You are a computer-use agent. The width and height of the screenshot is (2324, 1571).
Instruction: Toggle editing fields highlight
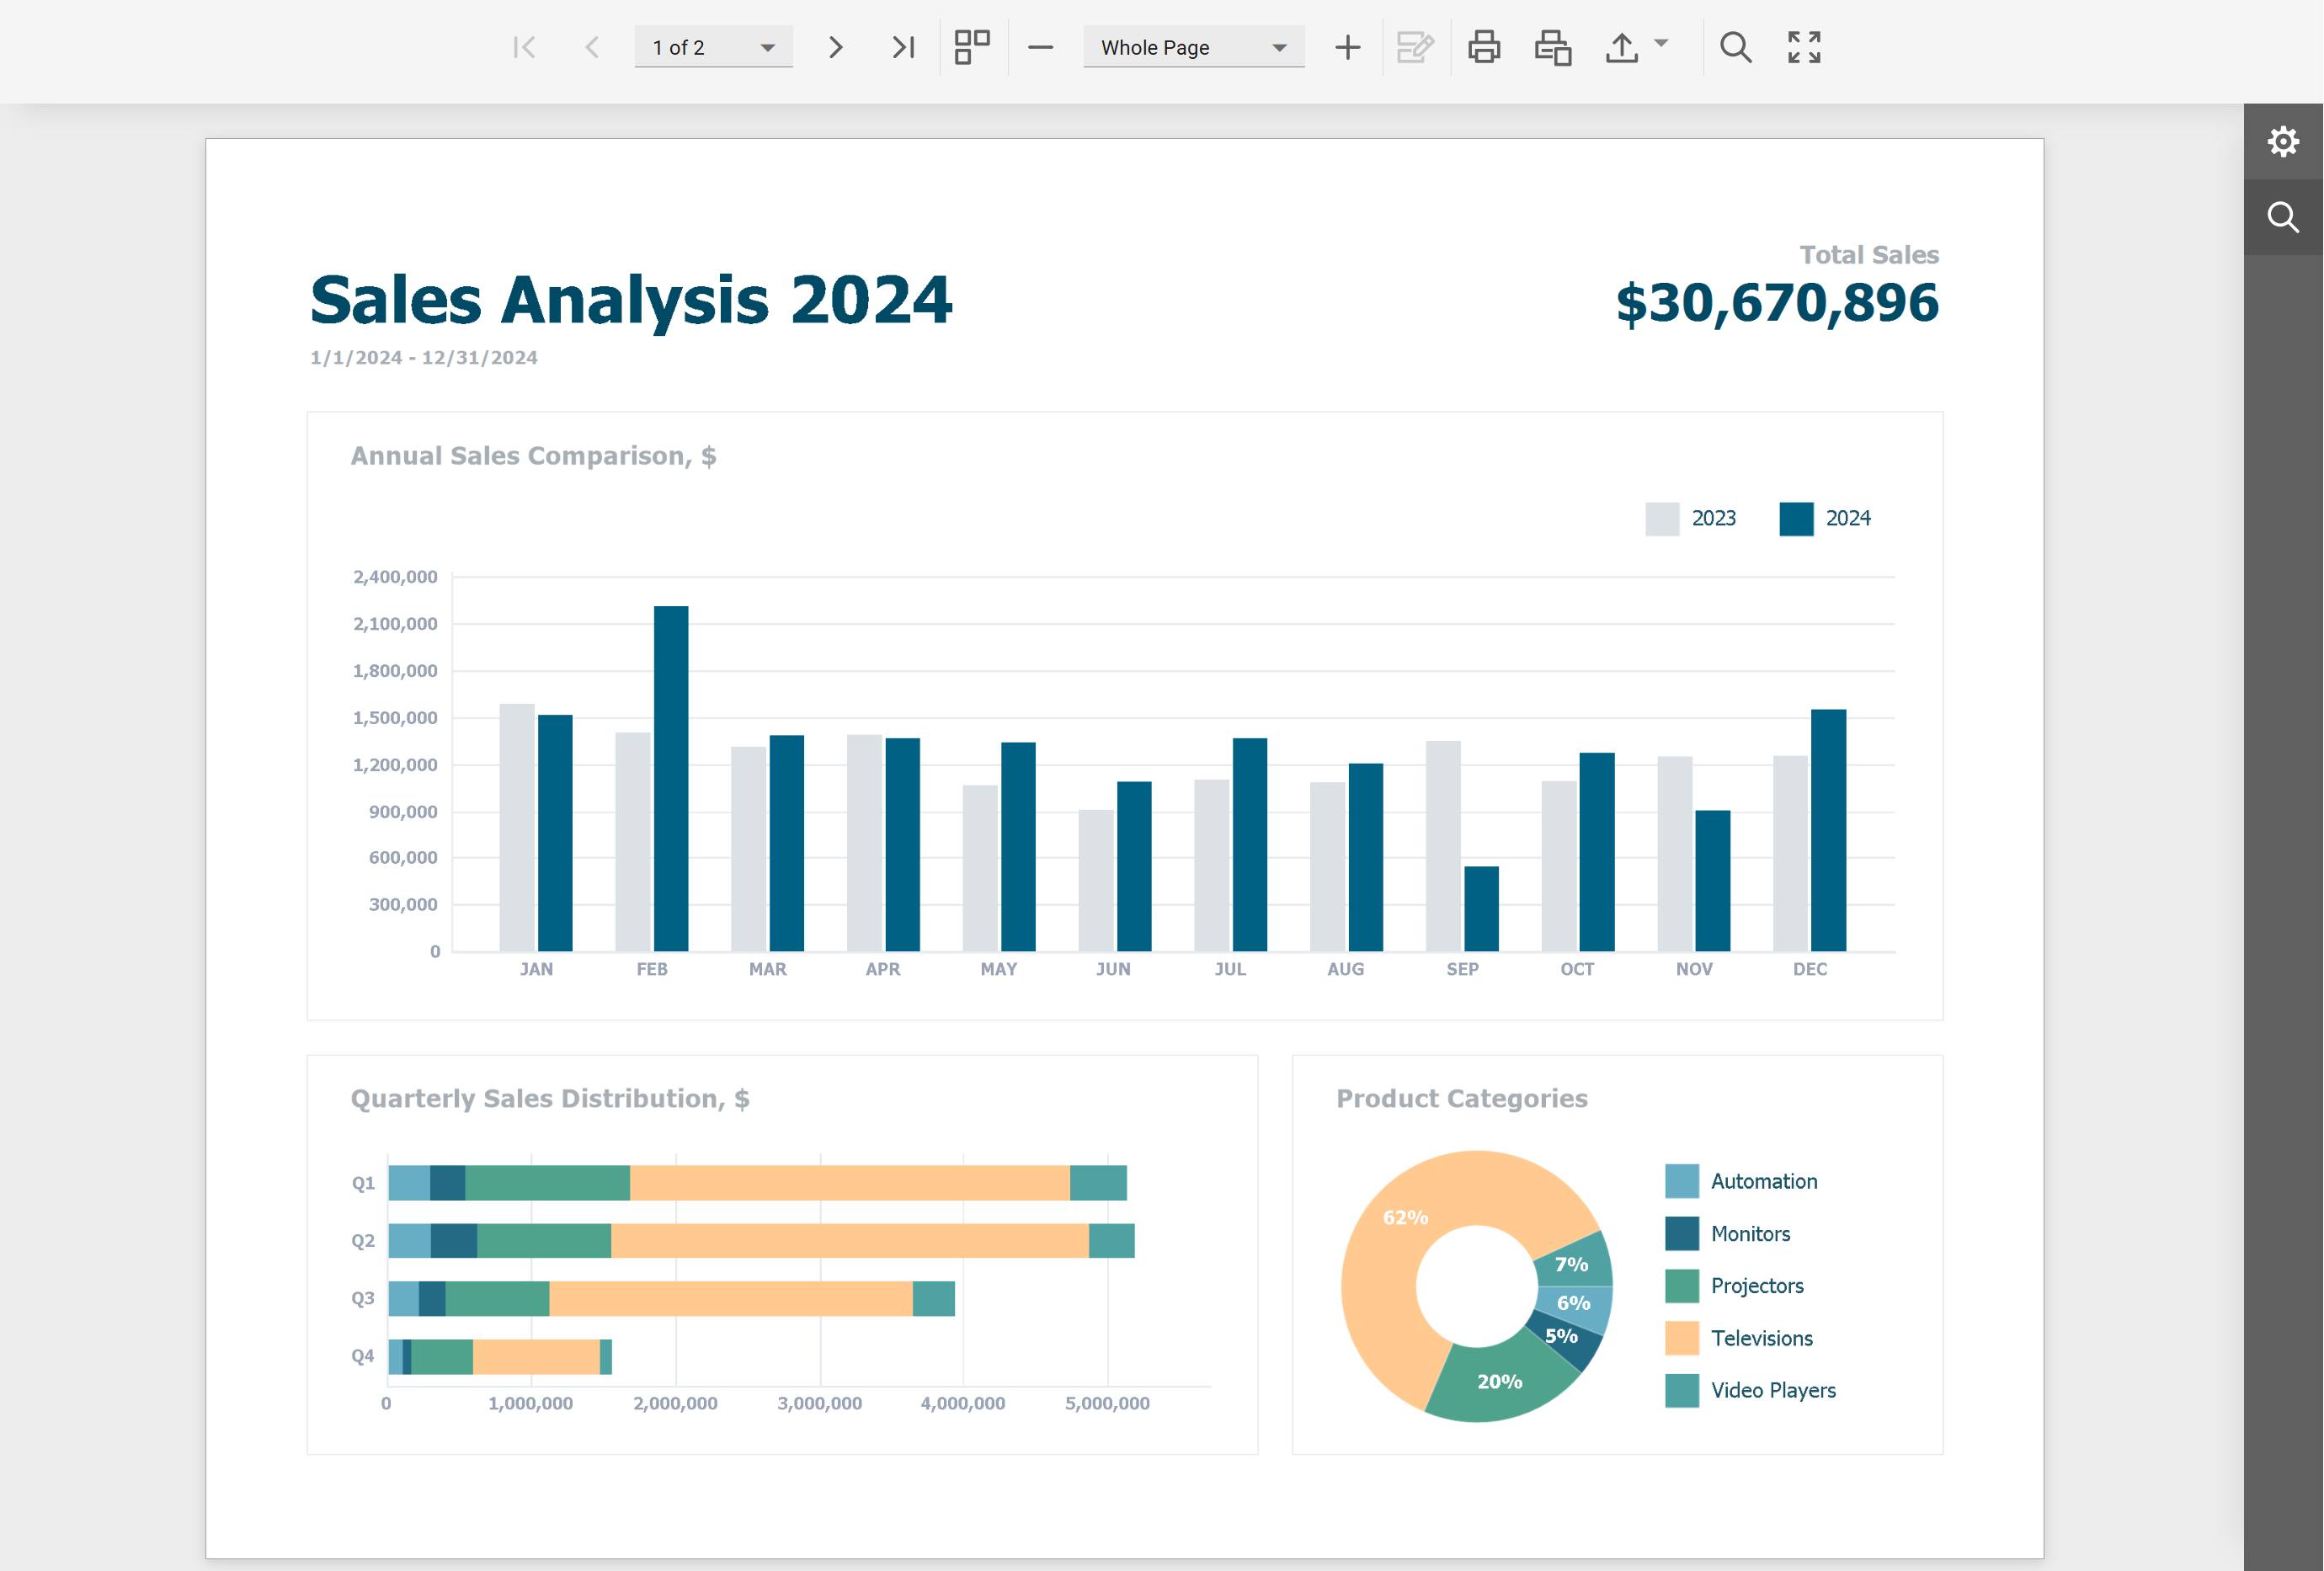point(1415,47)
